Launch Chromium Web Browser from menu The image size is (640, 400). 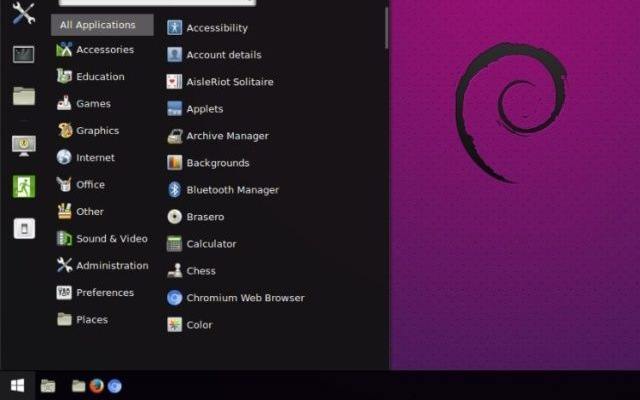(236, 298)
